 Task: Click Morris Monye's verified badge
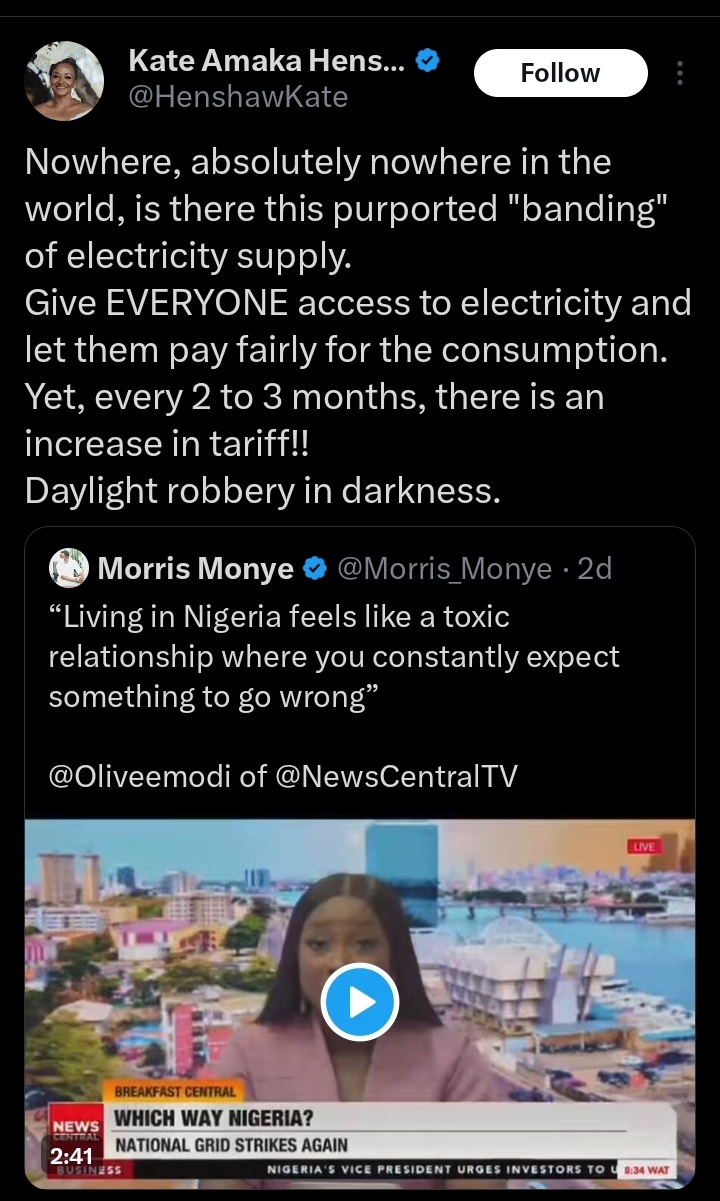(x=314, y=569)
